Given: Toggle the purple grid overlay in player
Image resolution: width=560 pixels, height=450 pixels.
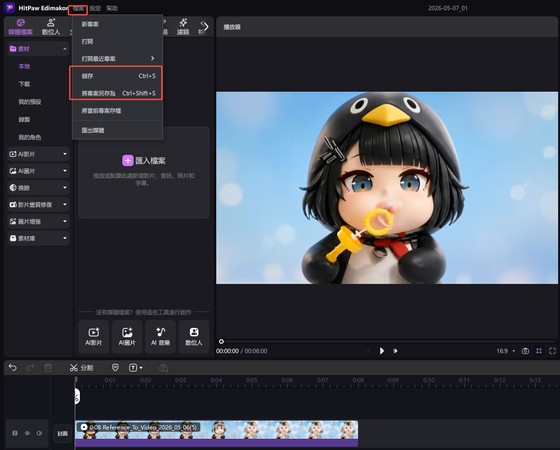Looking at the screenshot, I should pyautogui.click(x=539, y=351).
